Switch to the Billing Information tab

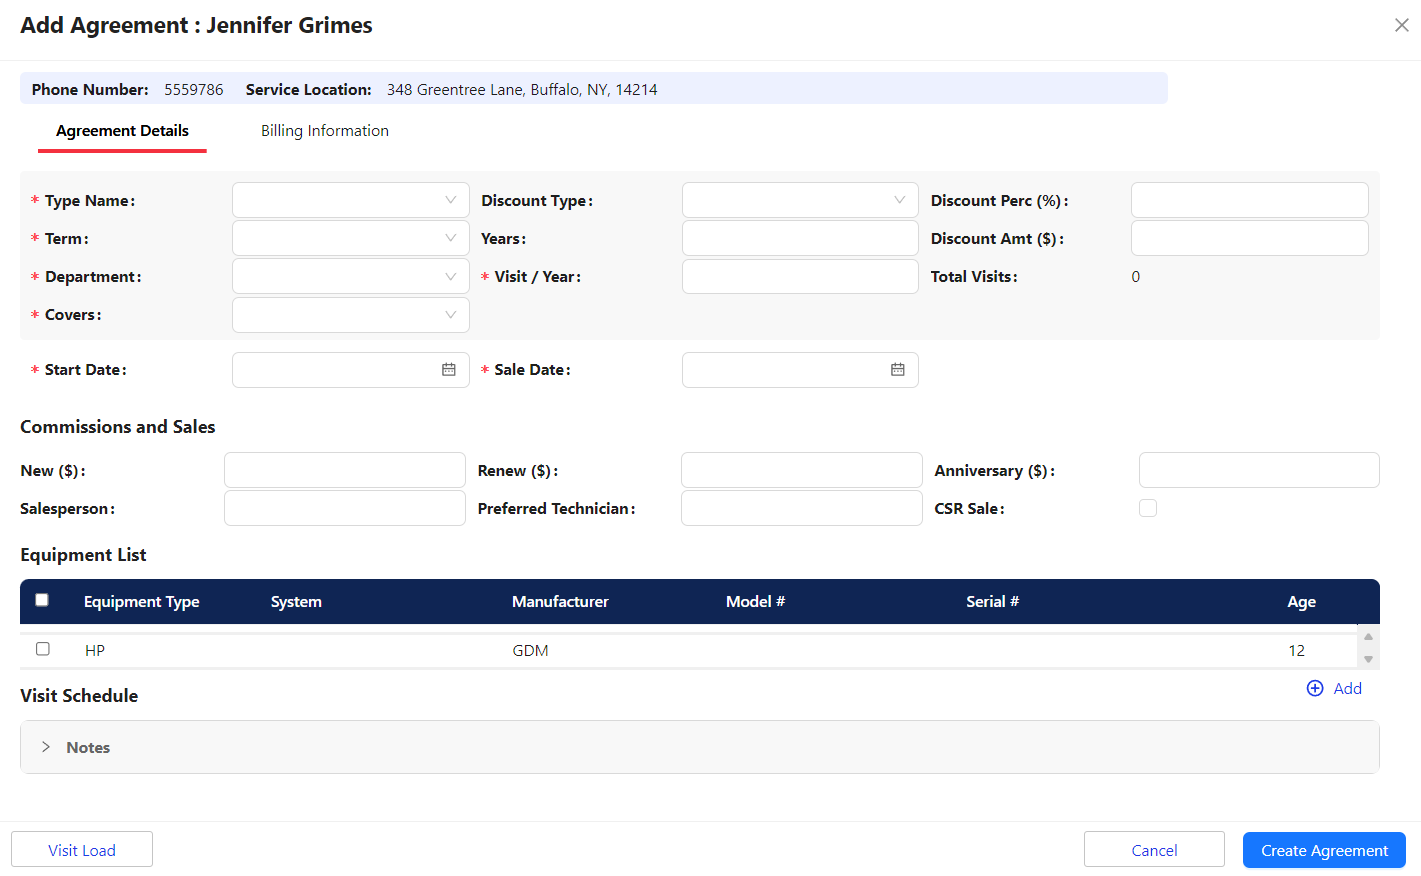point(325,131)
